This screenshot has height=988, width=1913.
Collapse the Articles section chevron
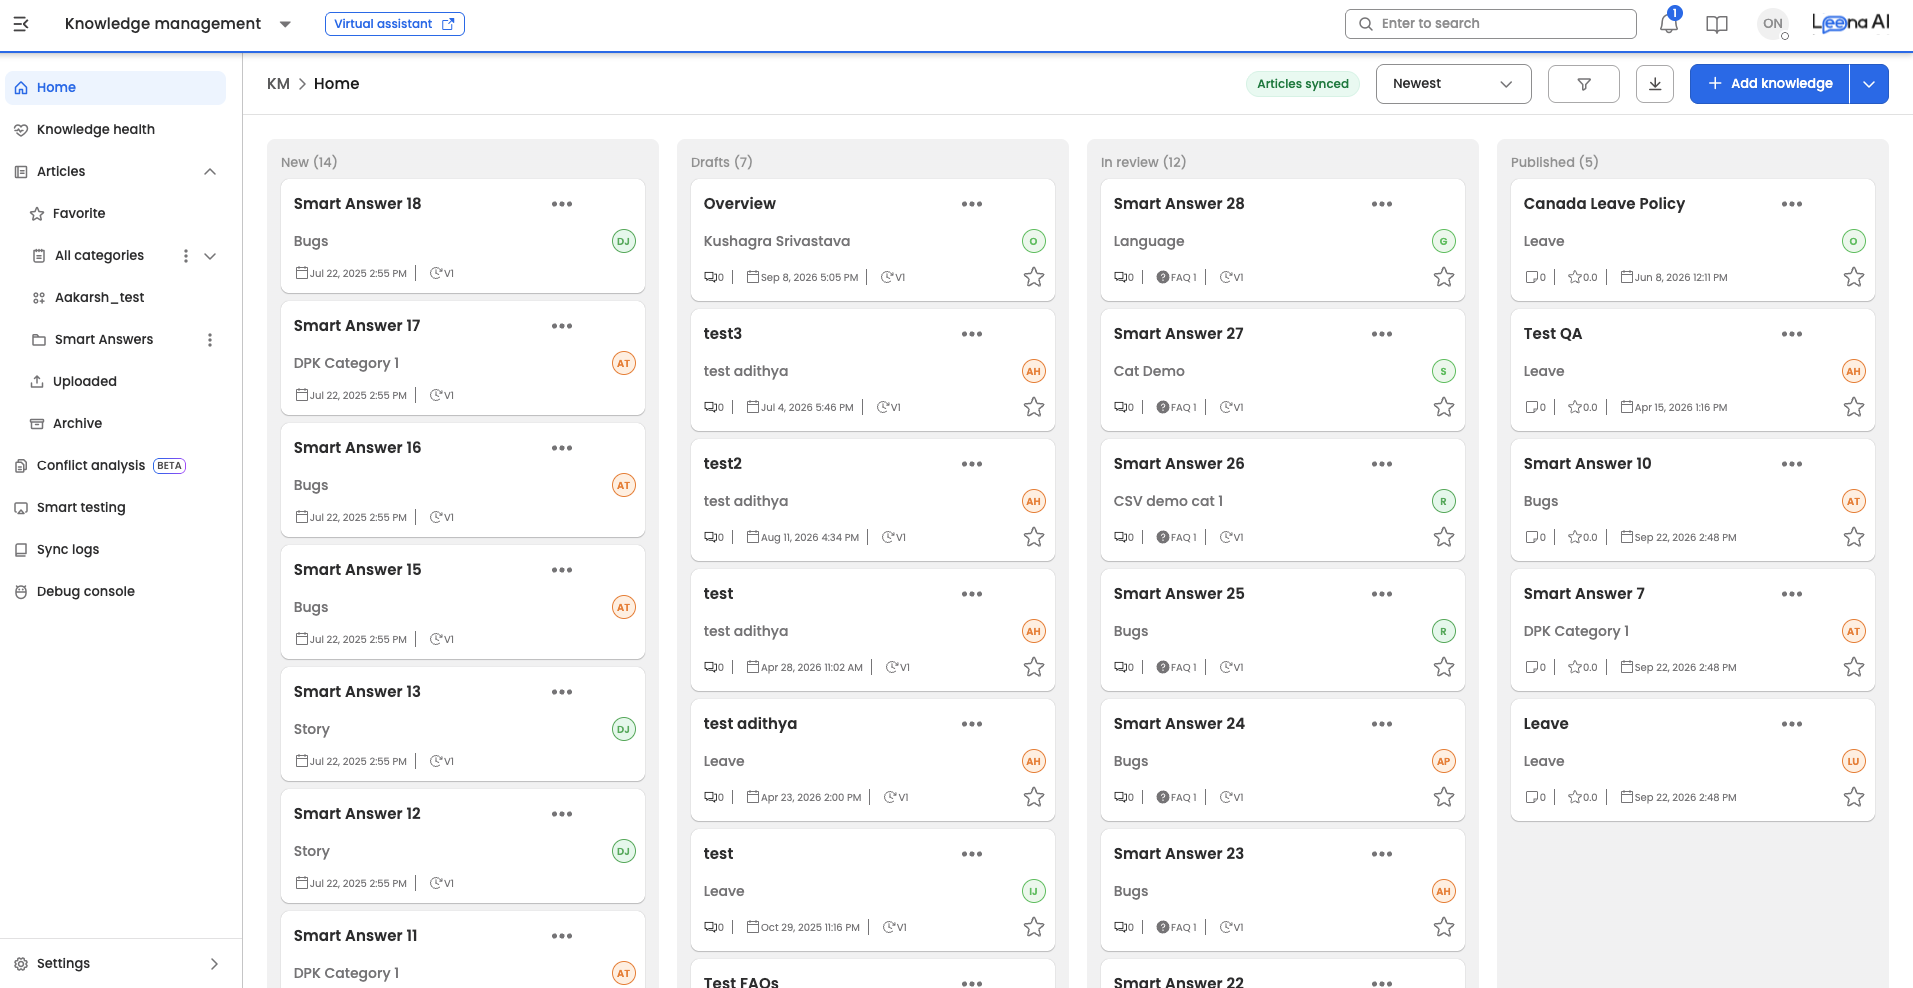click(x=210, y=172)
